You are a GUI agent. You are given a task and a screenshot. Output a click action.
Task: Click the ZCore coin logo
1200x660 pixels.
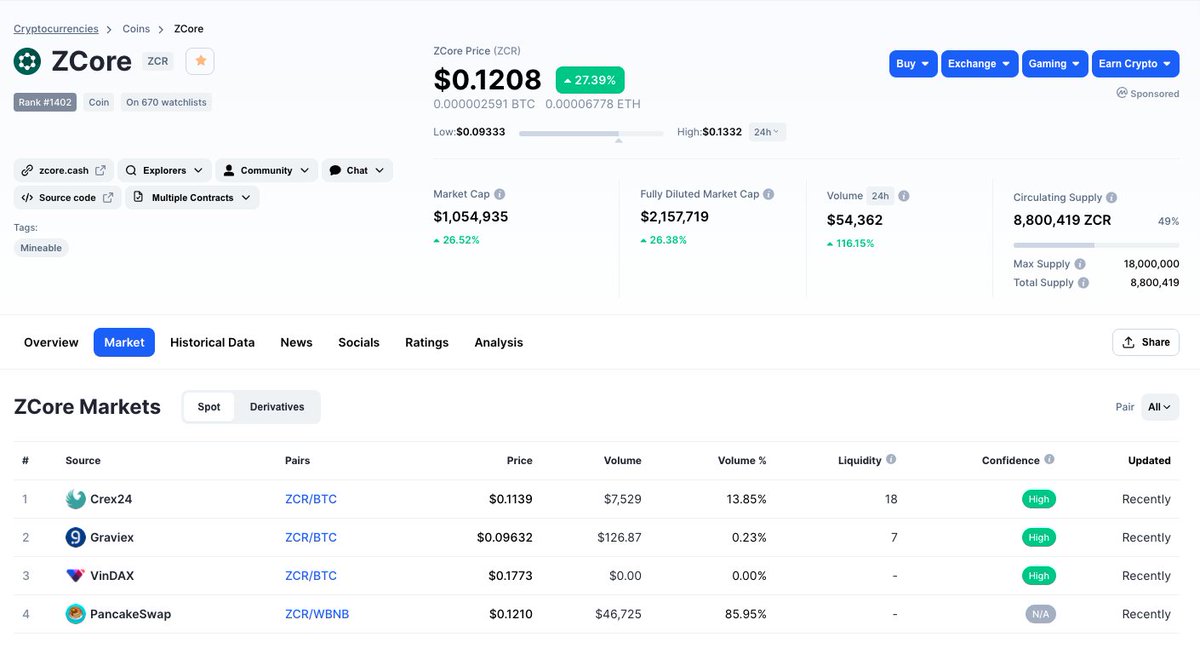[27, 61]
